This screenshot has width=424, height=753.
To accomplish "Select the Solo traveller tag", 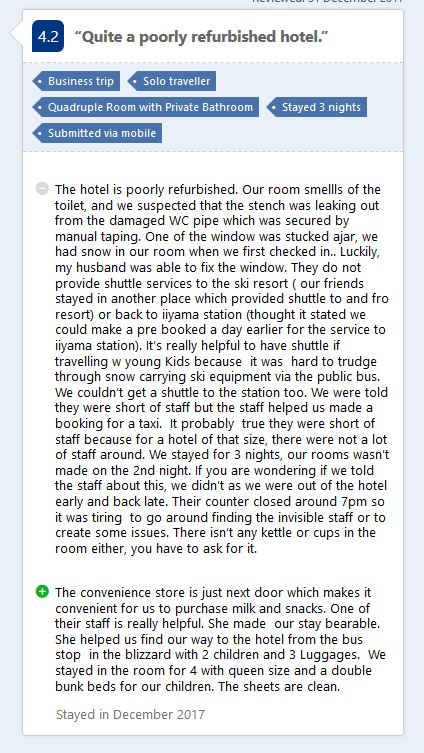I will tap(171, 81).
